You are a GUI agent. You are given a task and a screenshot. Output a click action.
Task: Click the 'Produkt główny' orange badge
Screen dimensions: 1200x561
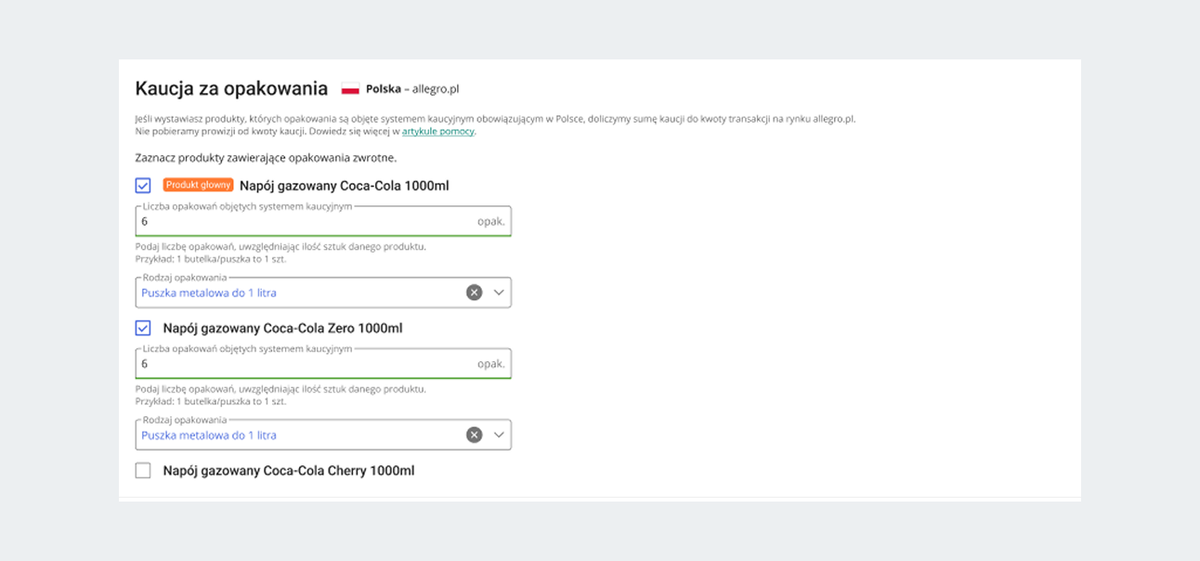(x=198, y=185)
